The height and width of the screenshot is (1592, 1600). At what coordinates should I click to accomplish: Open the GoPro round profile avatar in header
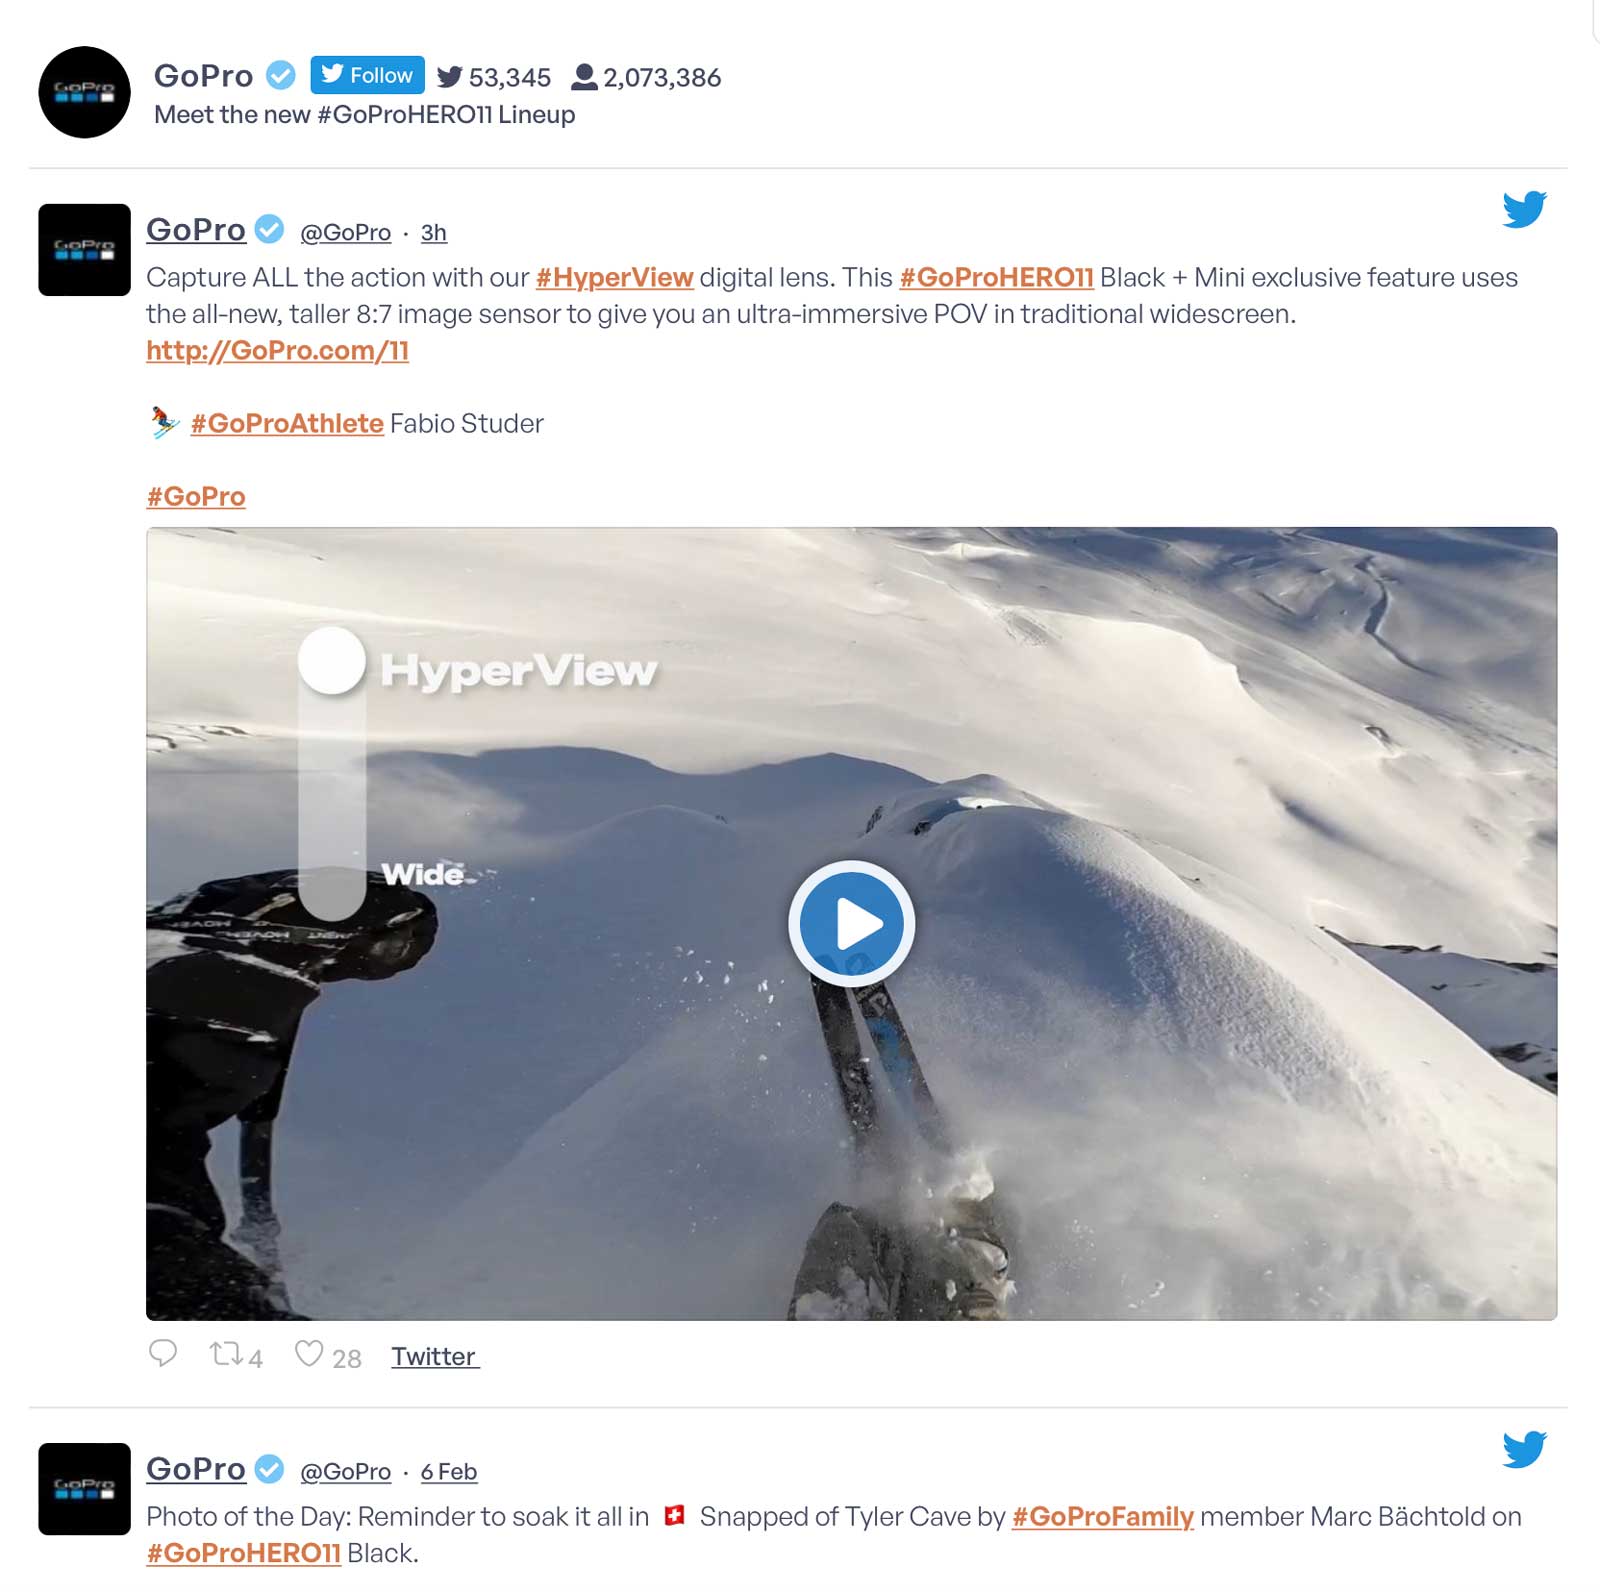tap(84, 92)
